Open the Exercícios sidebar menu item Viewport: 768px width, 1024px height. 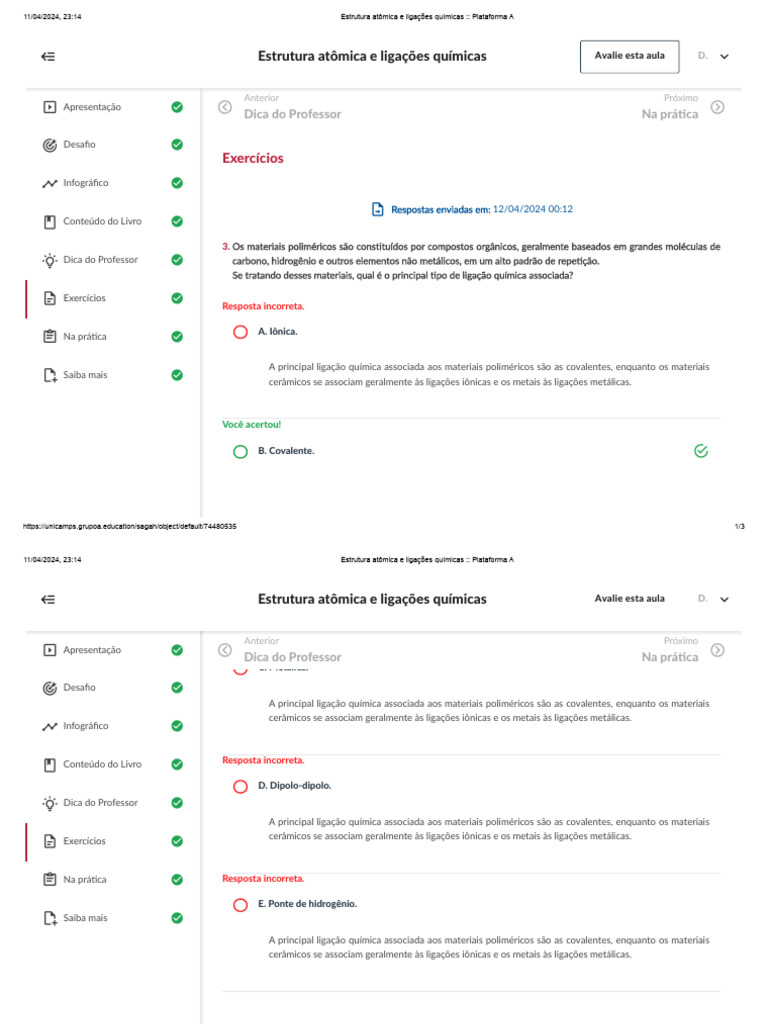click(84, 298)
